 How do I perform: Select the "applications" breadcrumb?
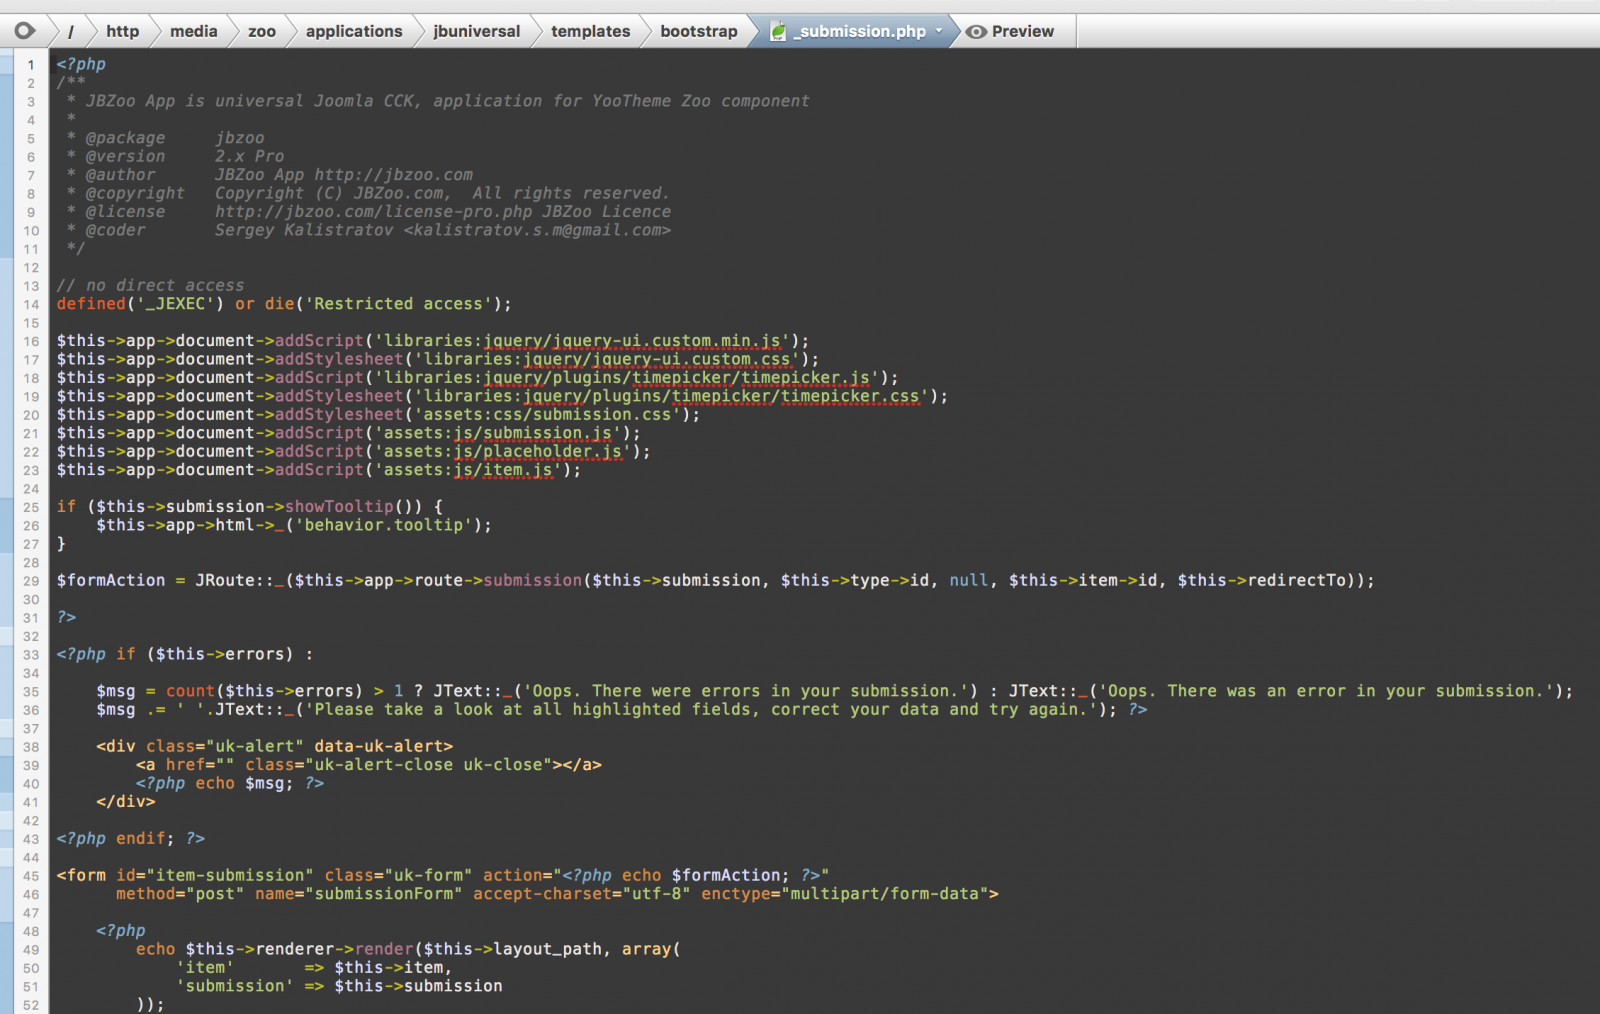[x=354, y=32]
